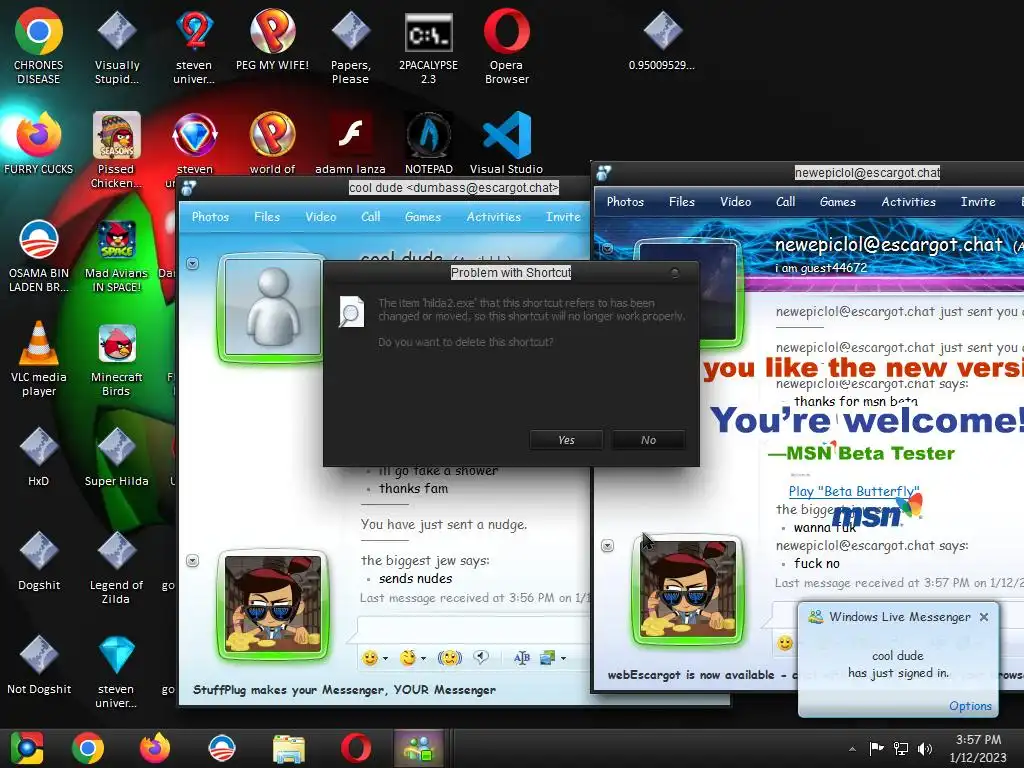The width and height of the screenshot is (1024, 768).
Task: Click the network tray icon
Action: coord(901,748)
